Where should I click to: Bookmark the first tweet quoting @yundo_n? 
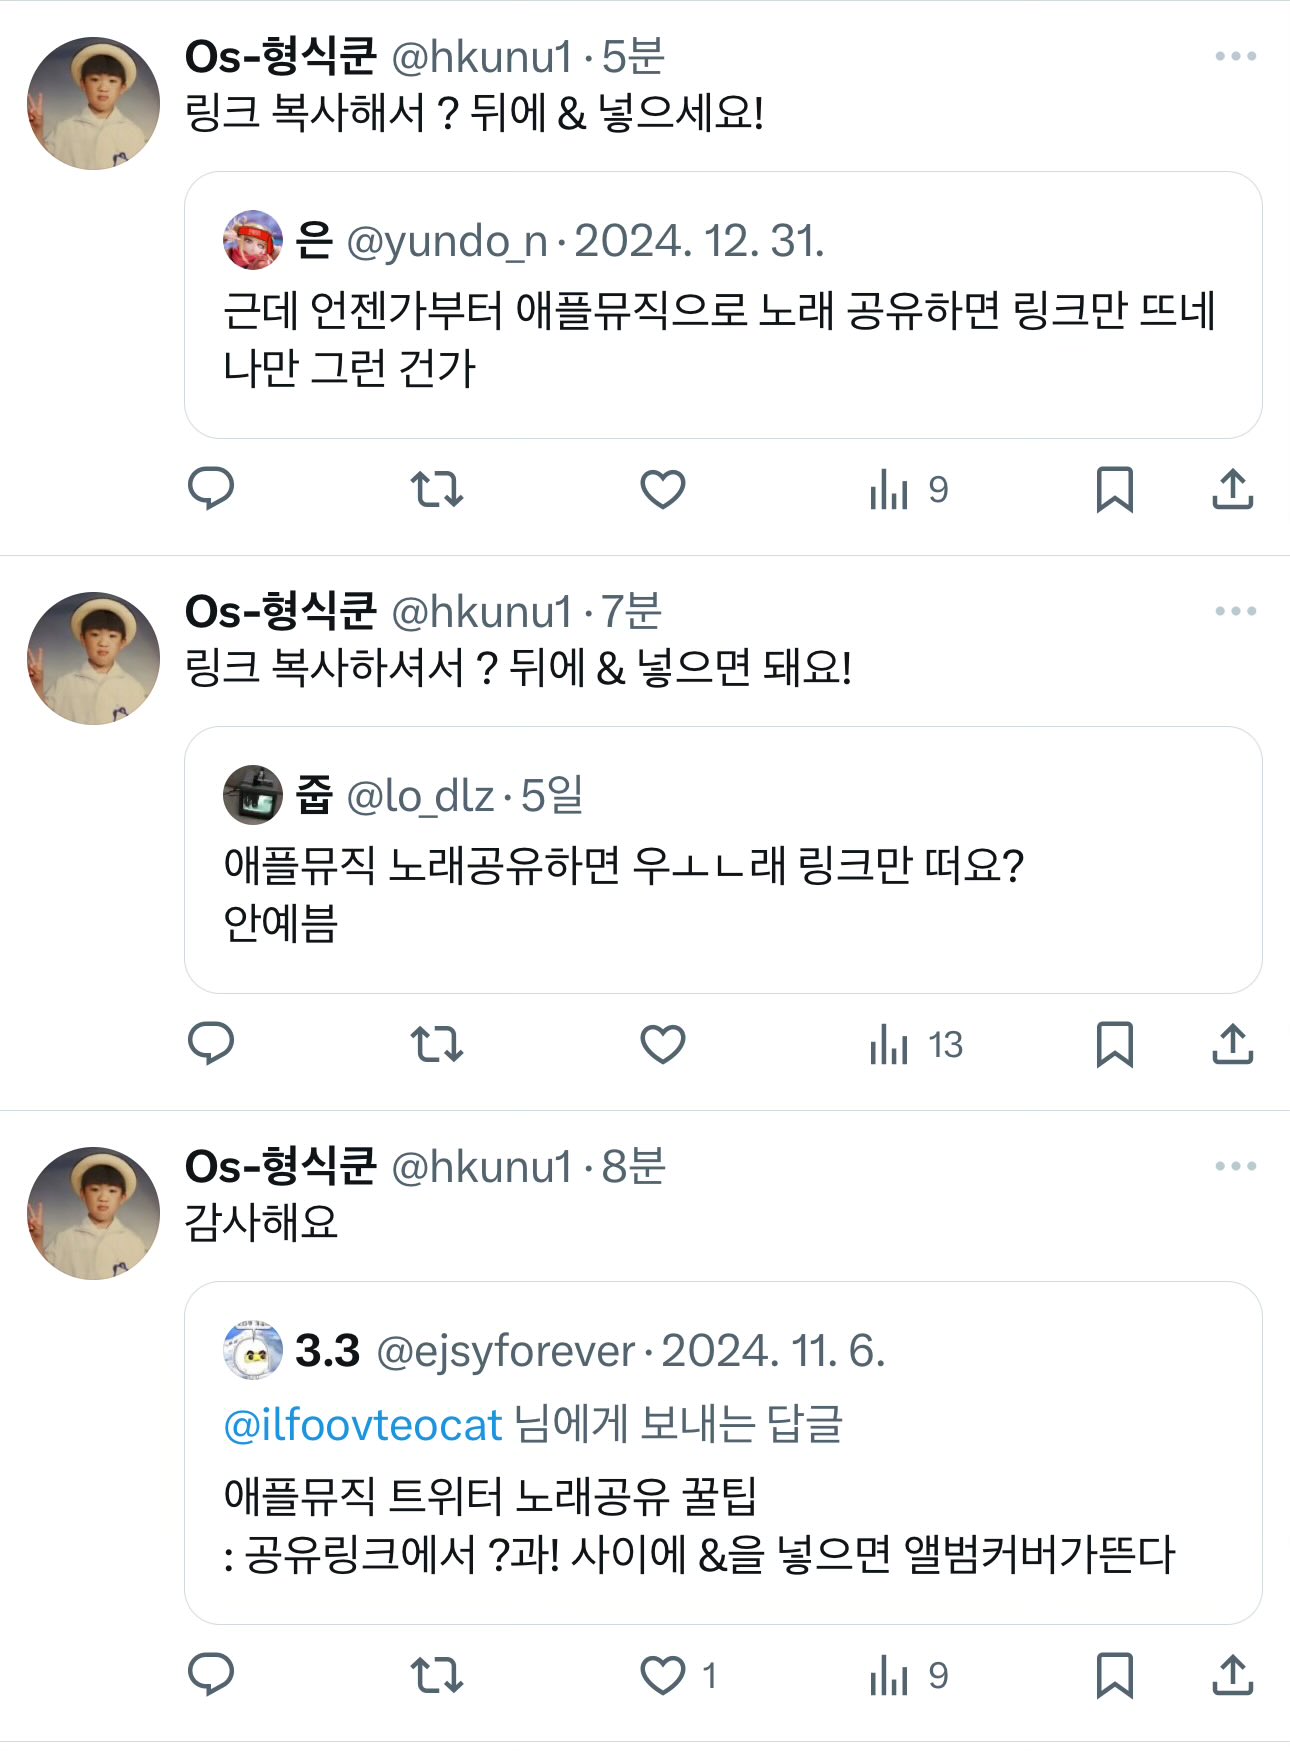pos(1115,489)
